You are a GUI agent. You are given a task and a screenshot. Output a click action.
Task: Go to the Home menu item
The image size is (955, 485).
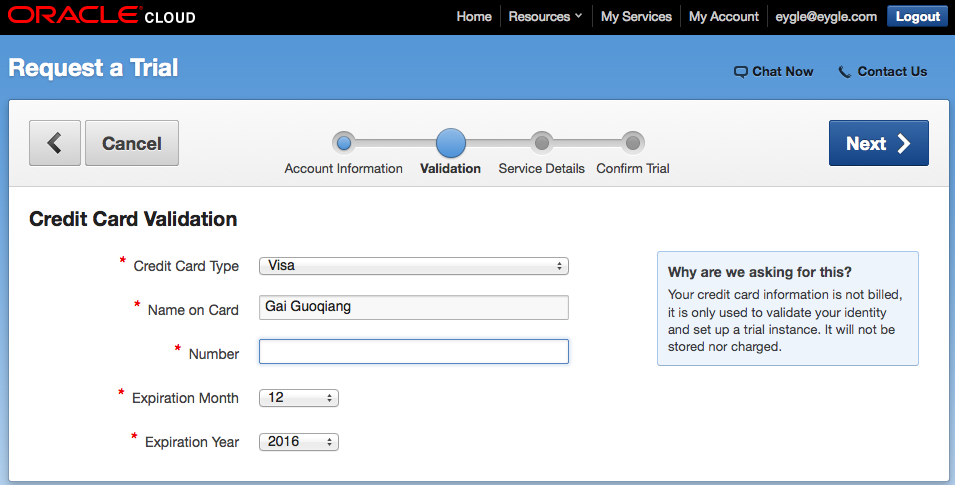(x=474, y=16)
